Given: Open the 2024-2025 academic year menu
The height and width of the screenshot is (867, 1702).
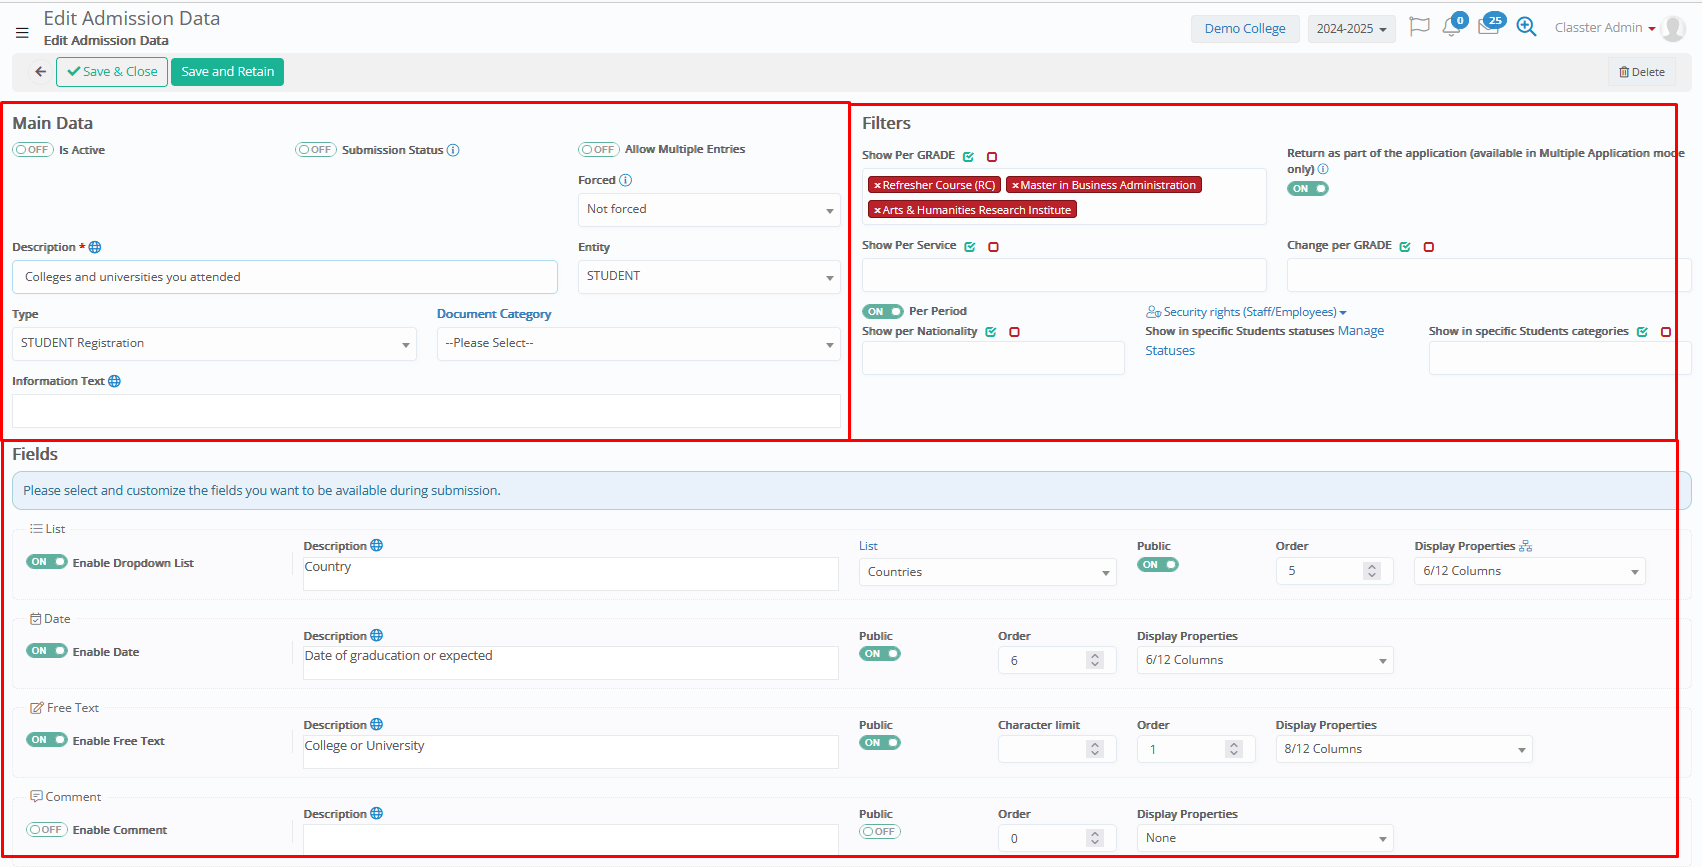Looking at the screenshot, I should coord(1351,29).
